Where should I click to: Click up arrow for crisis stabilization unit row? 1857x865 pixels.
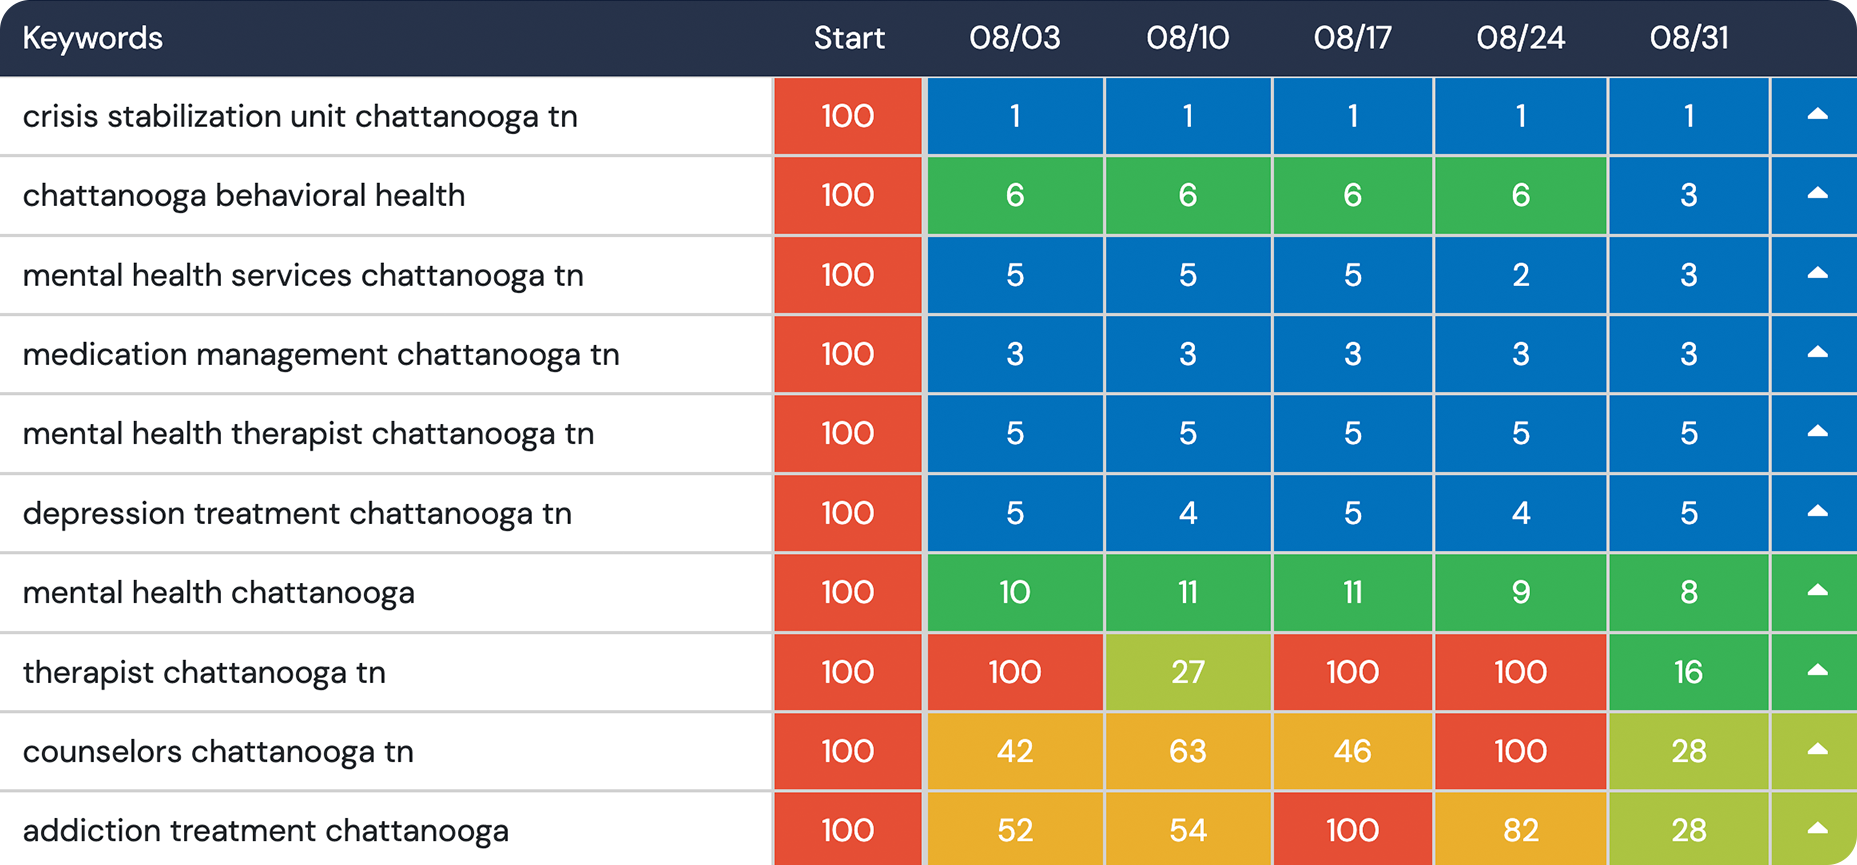(x=1817, y=115)
